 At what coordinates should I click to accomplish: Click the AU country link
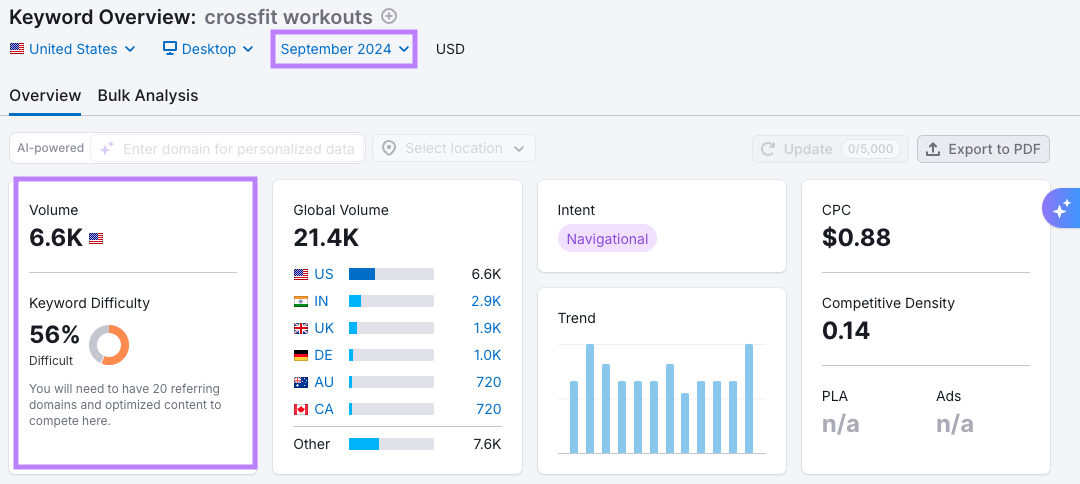pos(324,382)
